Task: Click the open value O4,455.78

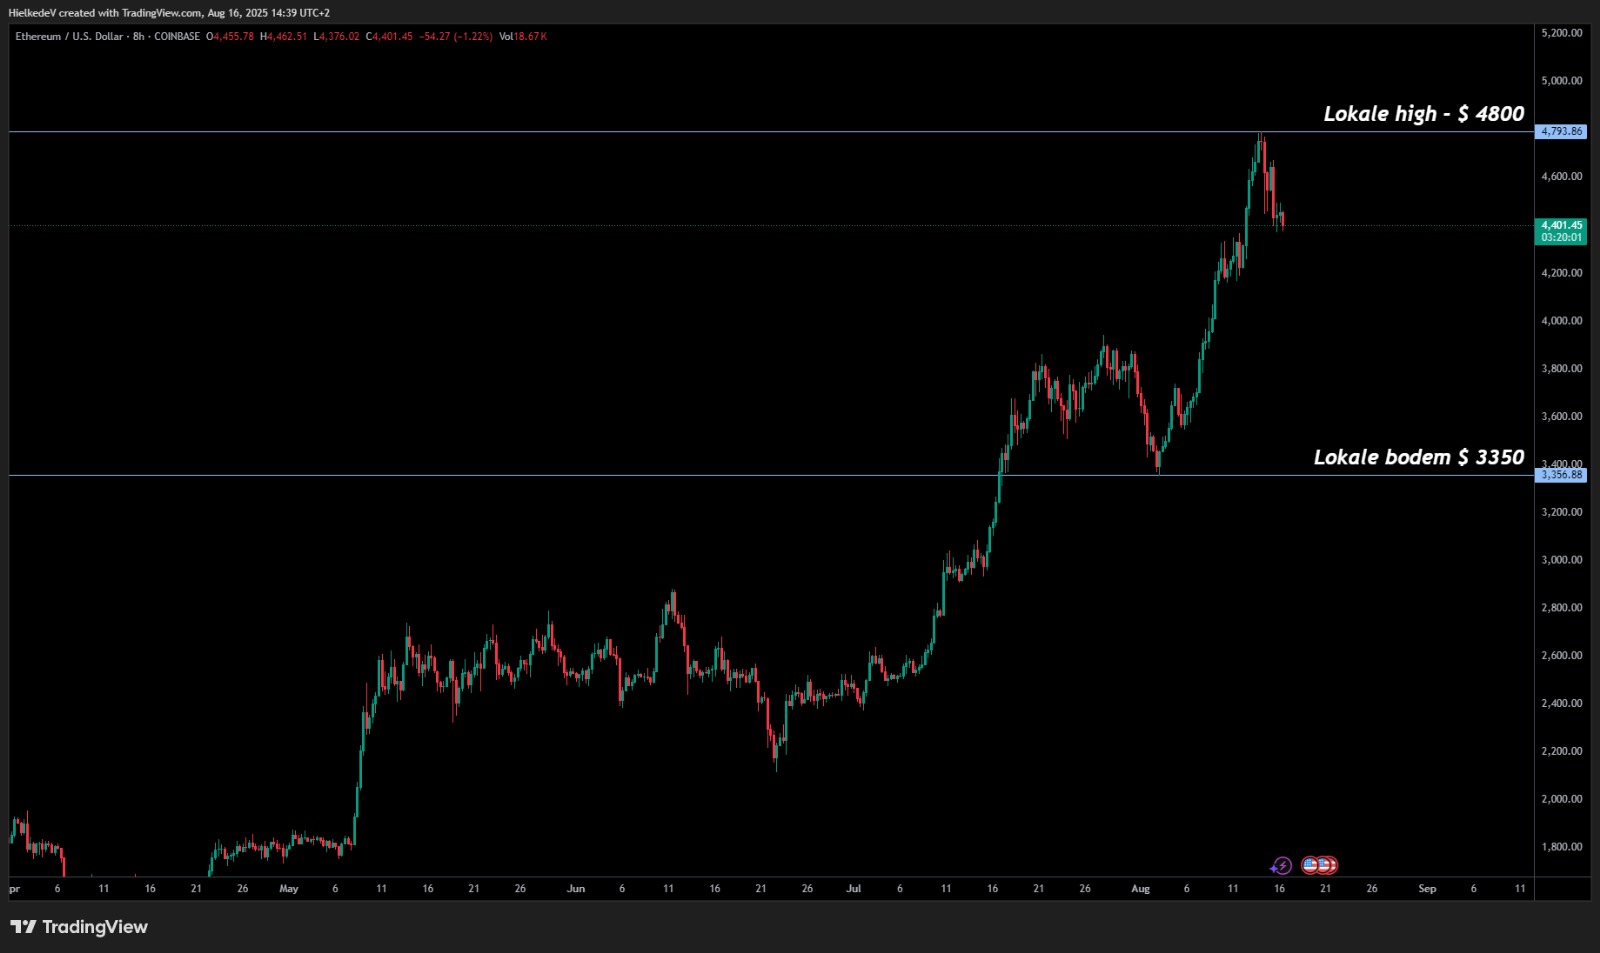Action: 230,37
